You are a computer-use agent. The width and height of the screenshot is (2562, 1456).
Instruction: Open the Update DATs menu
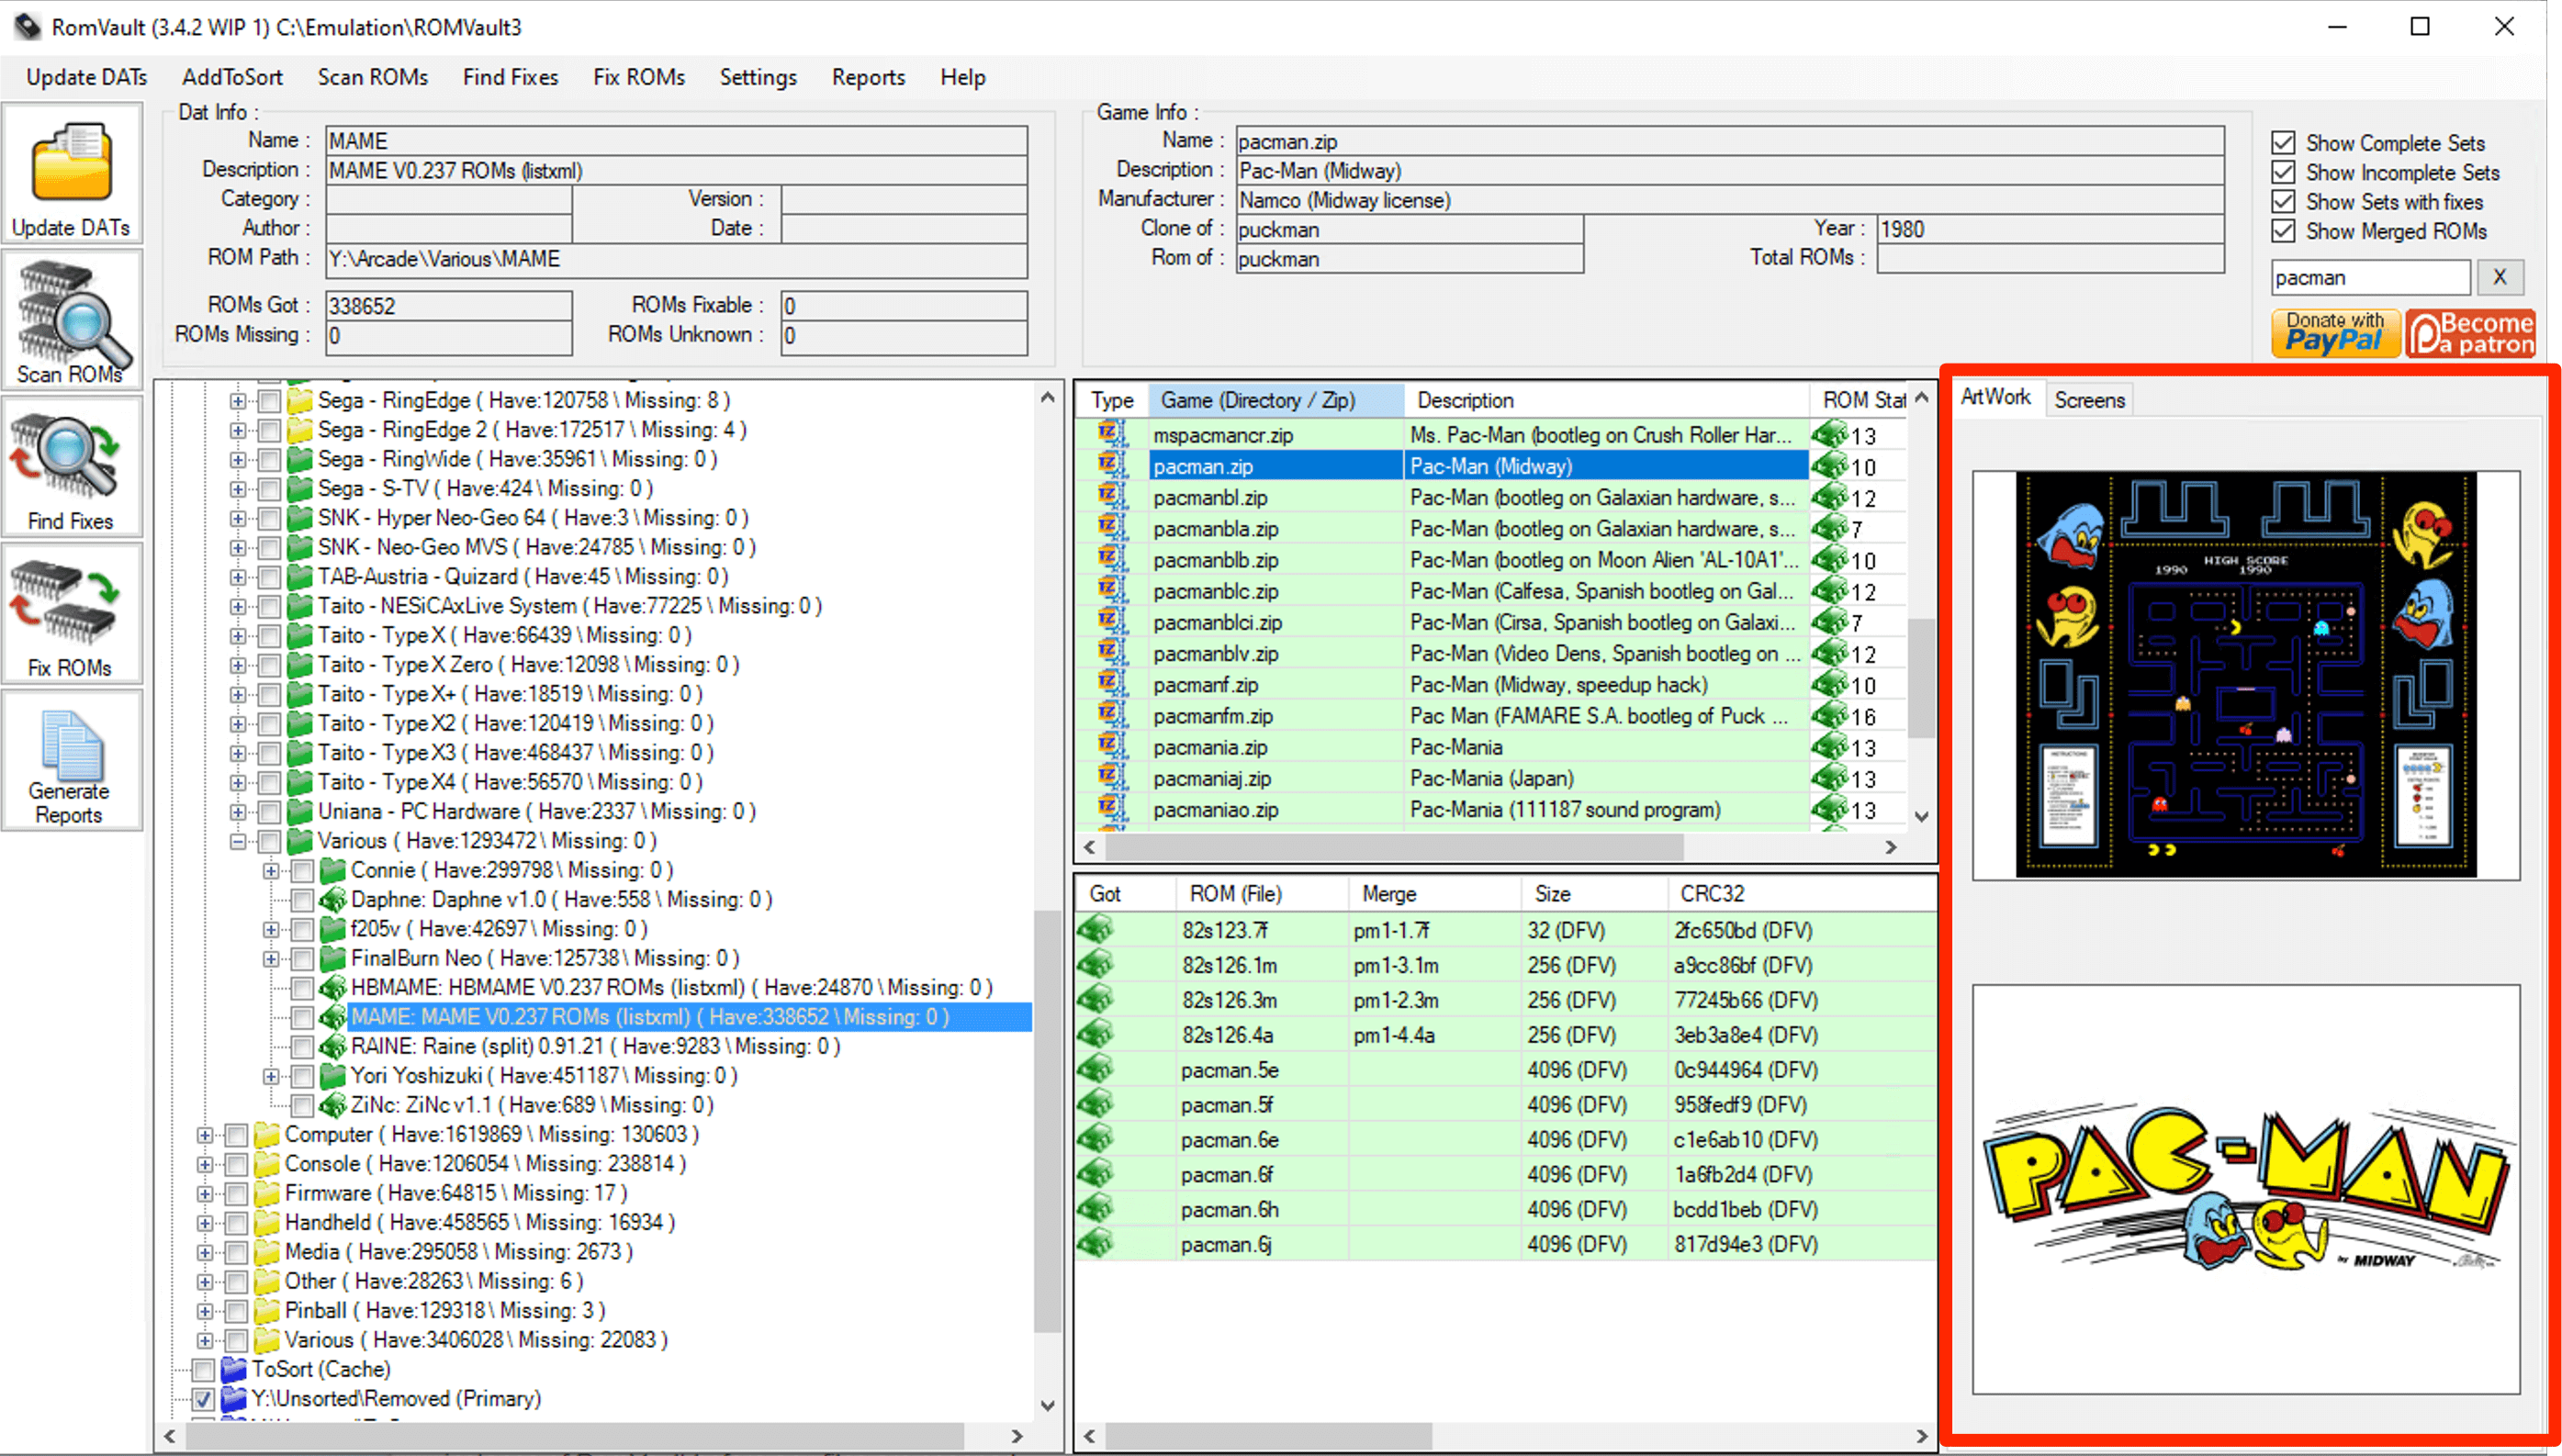[x=87, y=77]
